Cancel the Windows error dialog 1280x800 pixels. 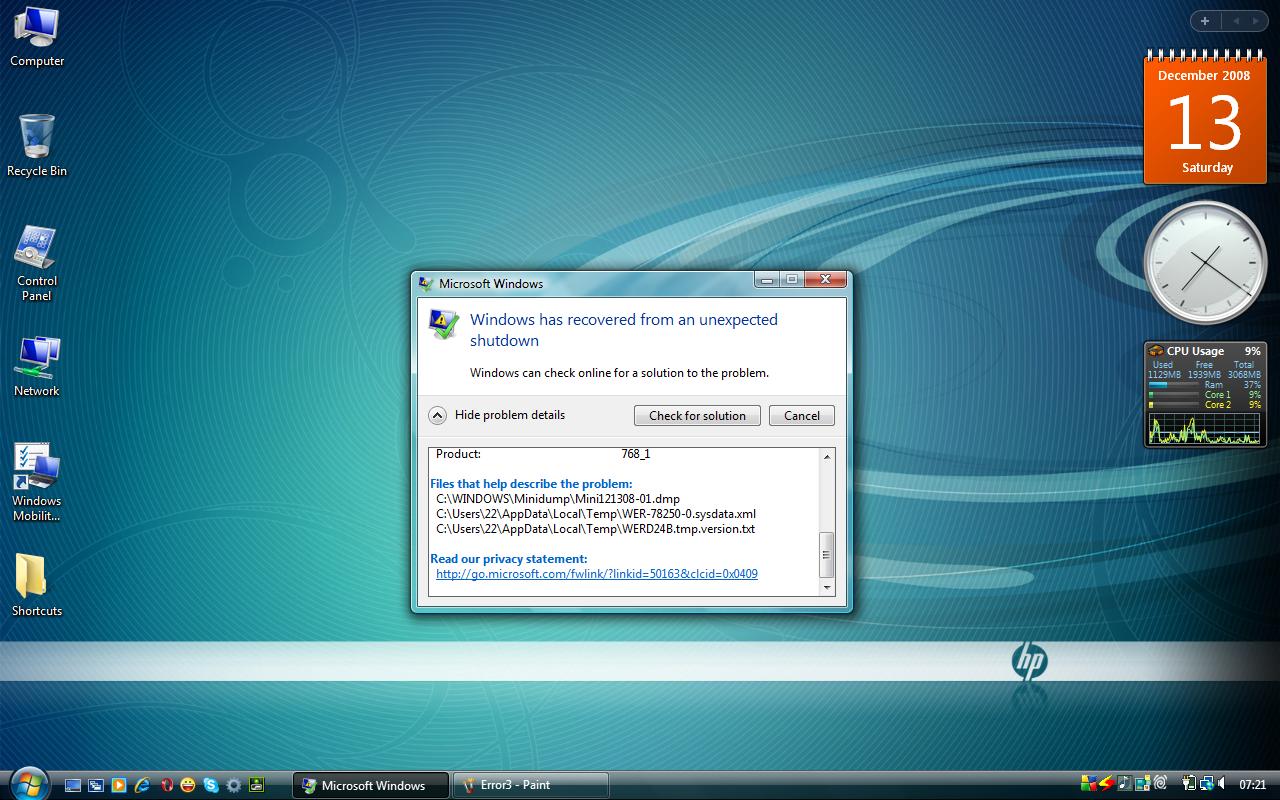click(802, 415)
